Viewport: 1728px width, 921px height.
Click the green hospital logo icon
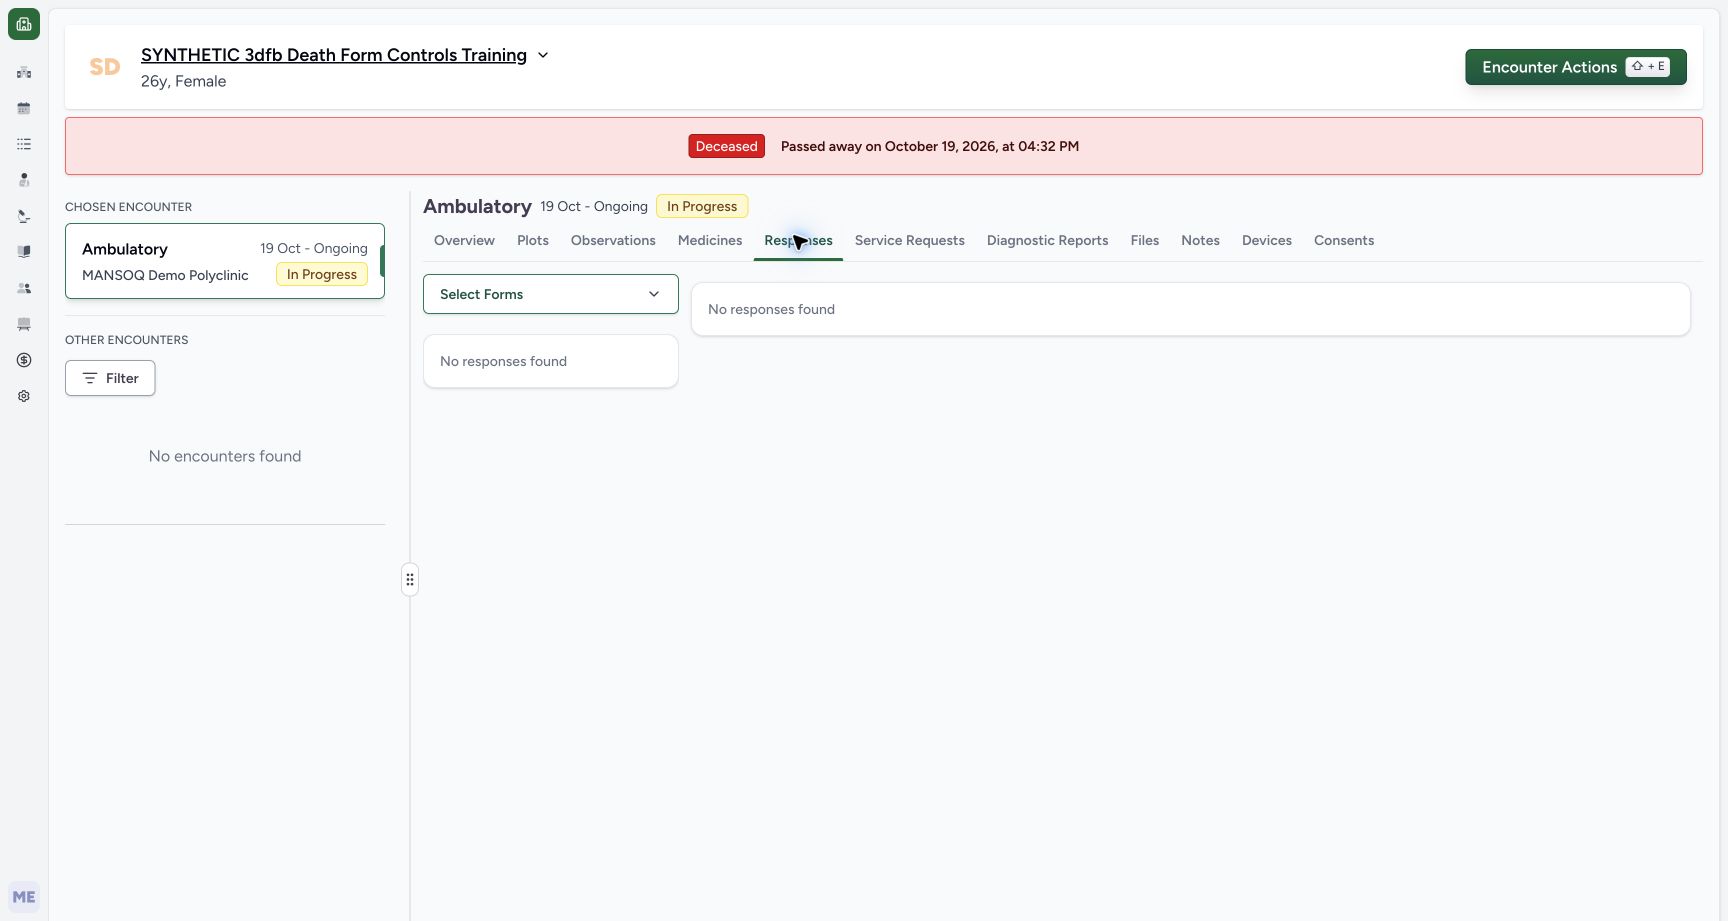pyautogui.click(x=24, y=24)
